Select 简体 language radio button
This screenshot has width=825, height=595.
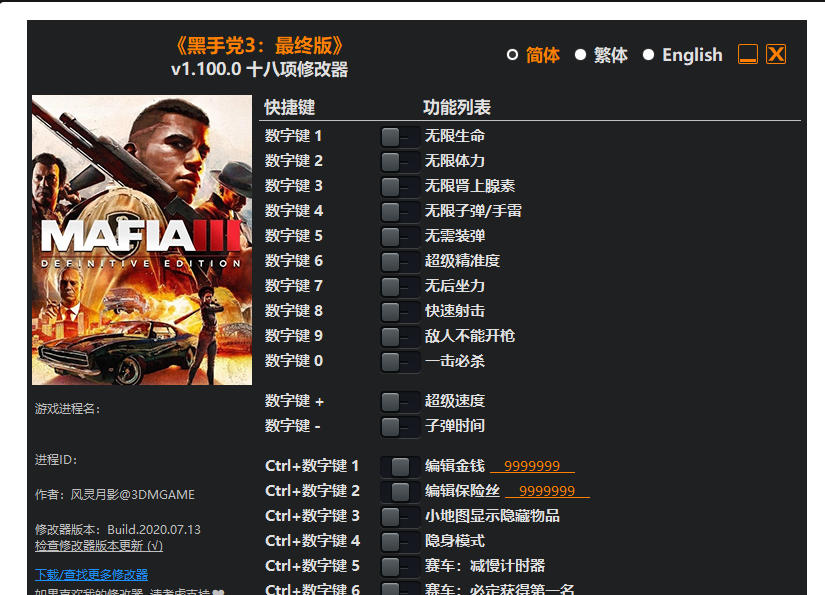point(512,55)
